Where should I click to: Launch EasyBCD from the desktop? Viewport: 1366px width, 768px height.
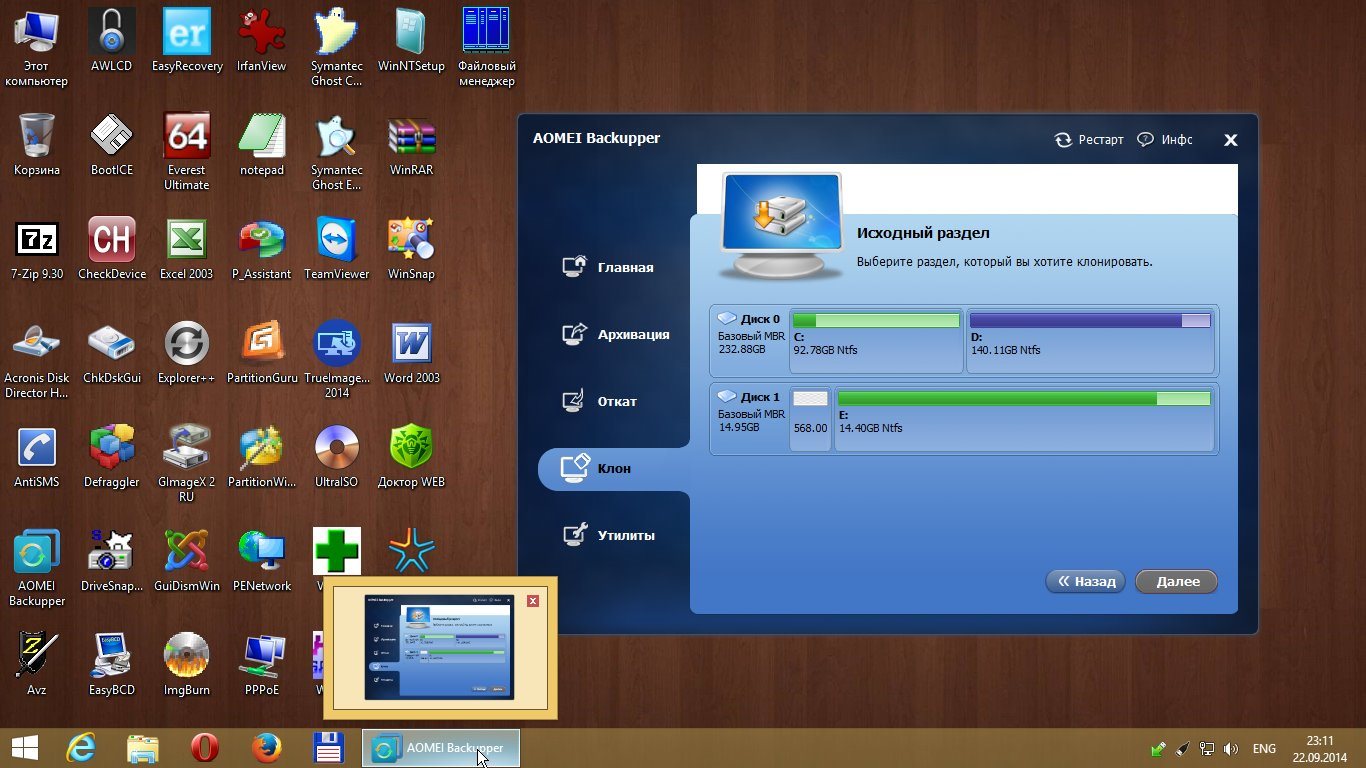pyautogui.click(x=111, y=665)
